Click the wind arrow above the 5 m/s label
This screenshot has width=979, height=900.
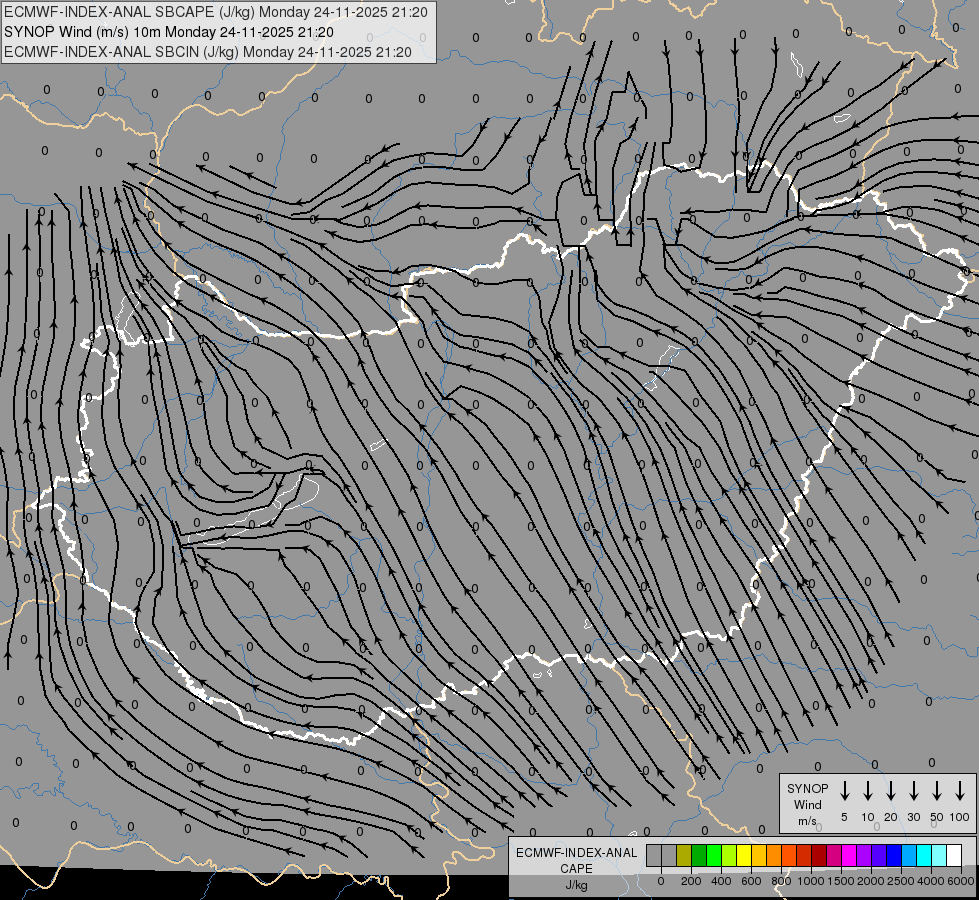pos(845,790)
